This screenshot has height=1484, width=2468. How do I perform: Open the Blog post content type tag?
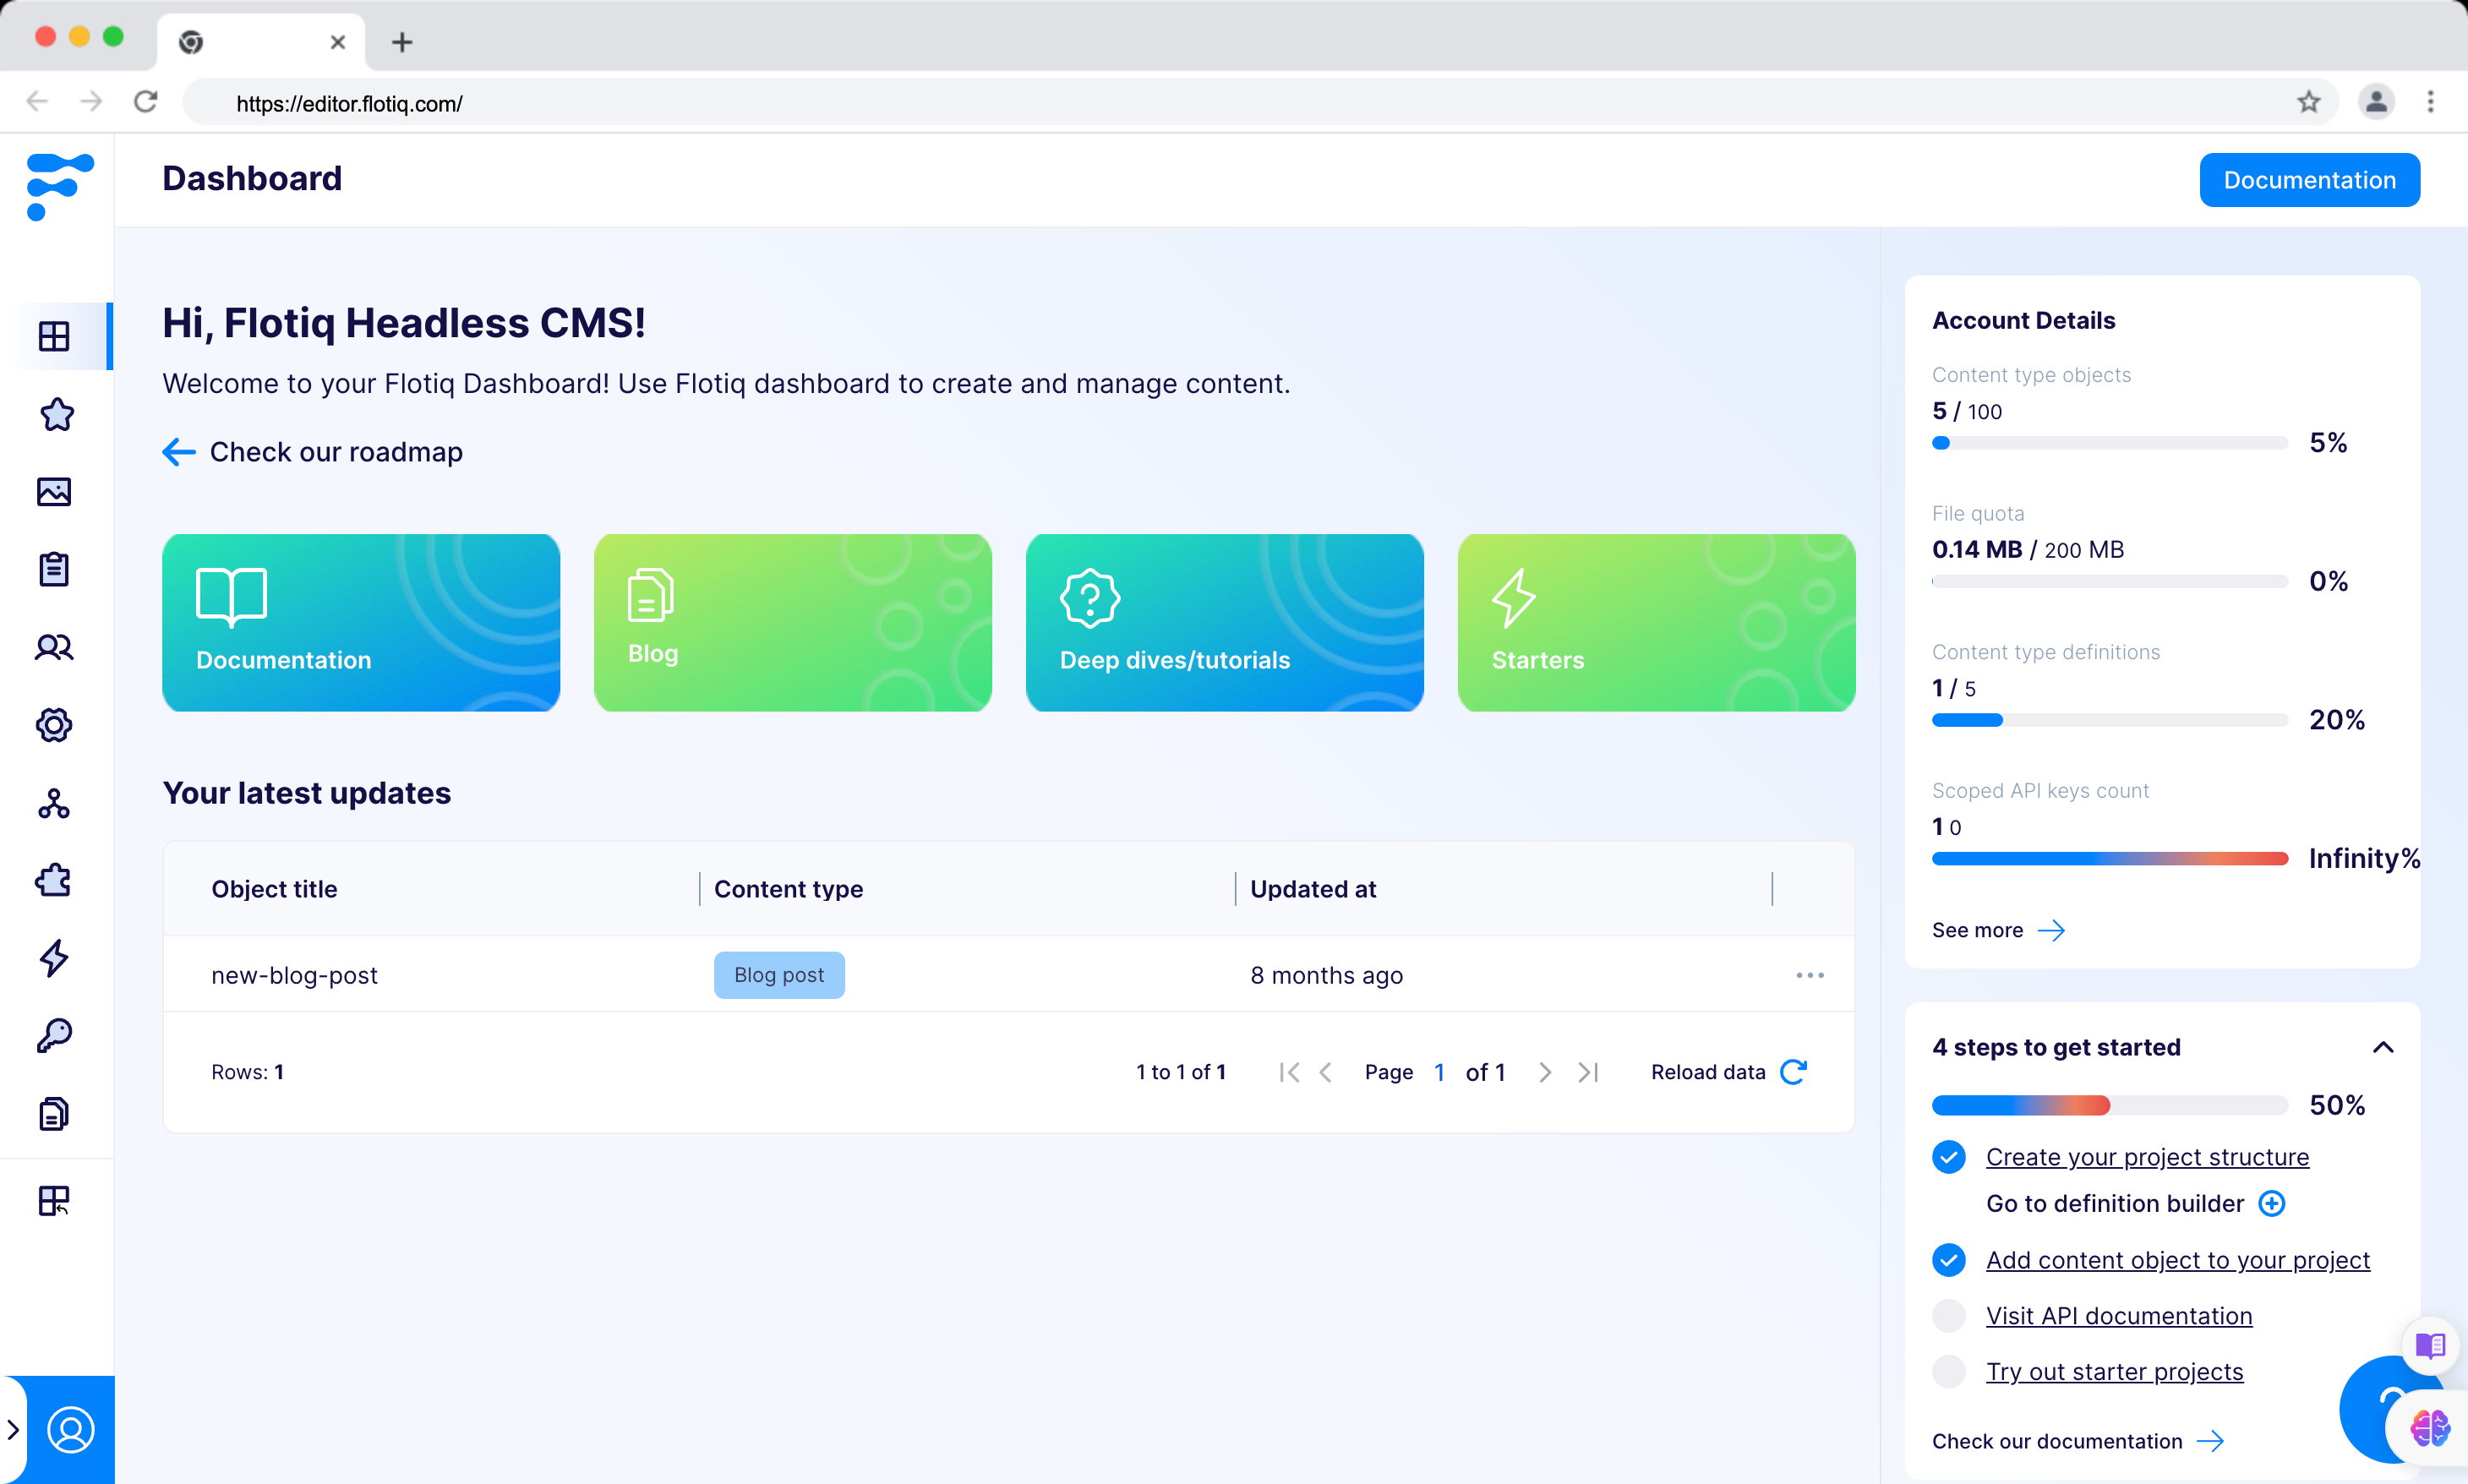[779, 975]
